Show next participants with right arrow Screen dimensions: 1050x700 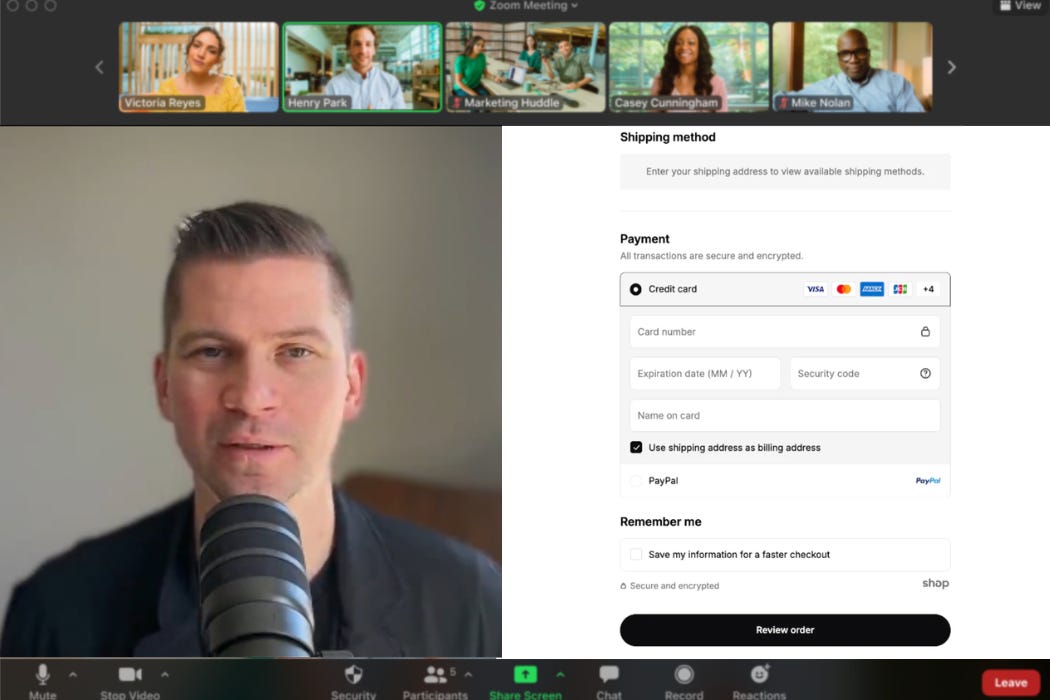coord(952,67)
